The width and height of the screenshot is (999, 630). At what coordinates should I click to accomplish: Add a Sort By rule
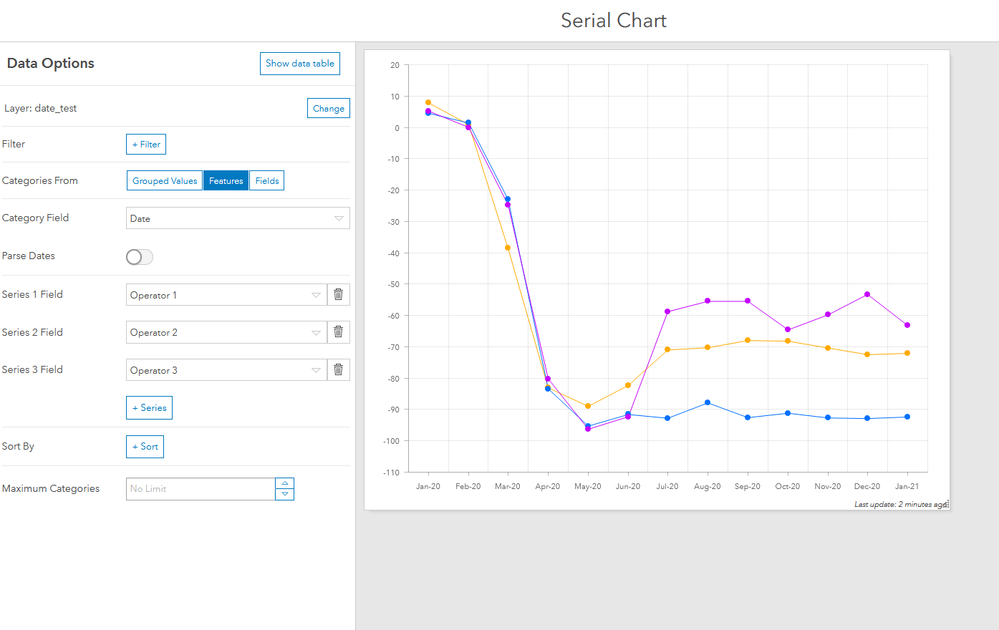coord(145,447)
